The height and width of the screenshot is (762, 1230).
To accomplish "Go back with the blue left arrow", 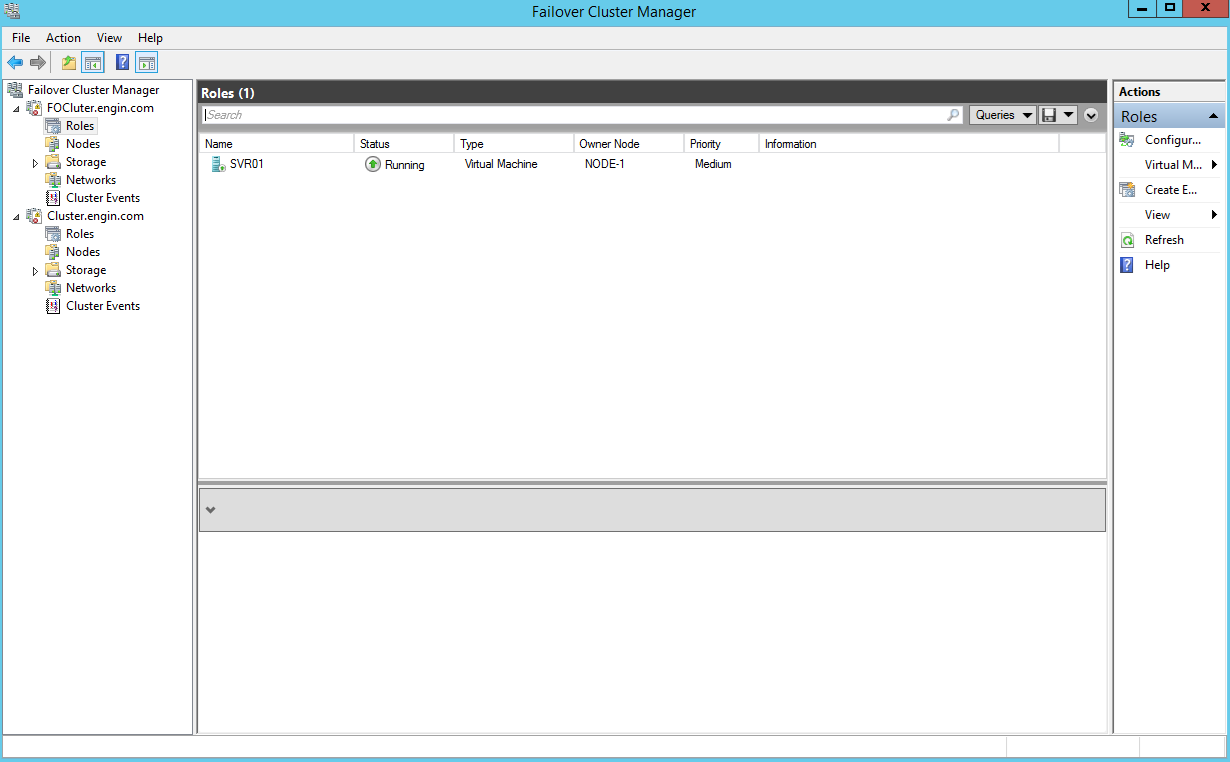I will click(15, 63).
